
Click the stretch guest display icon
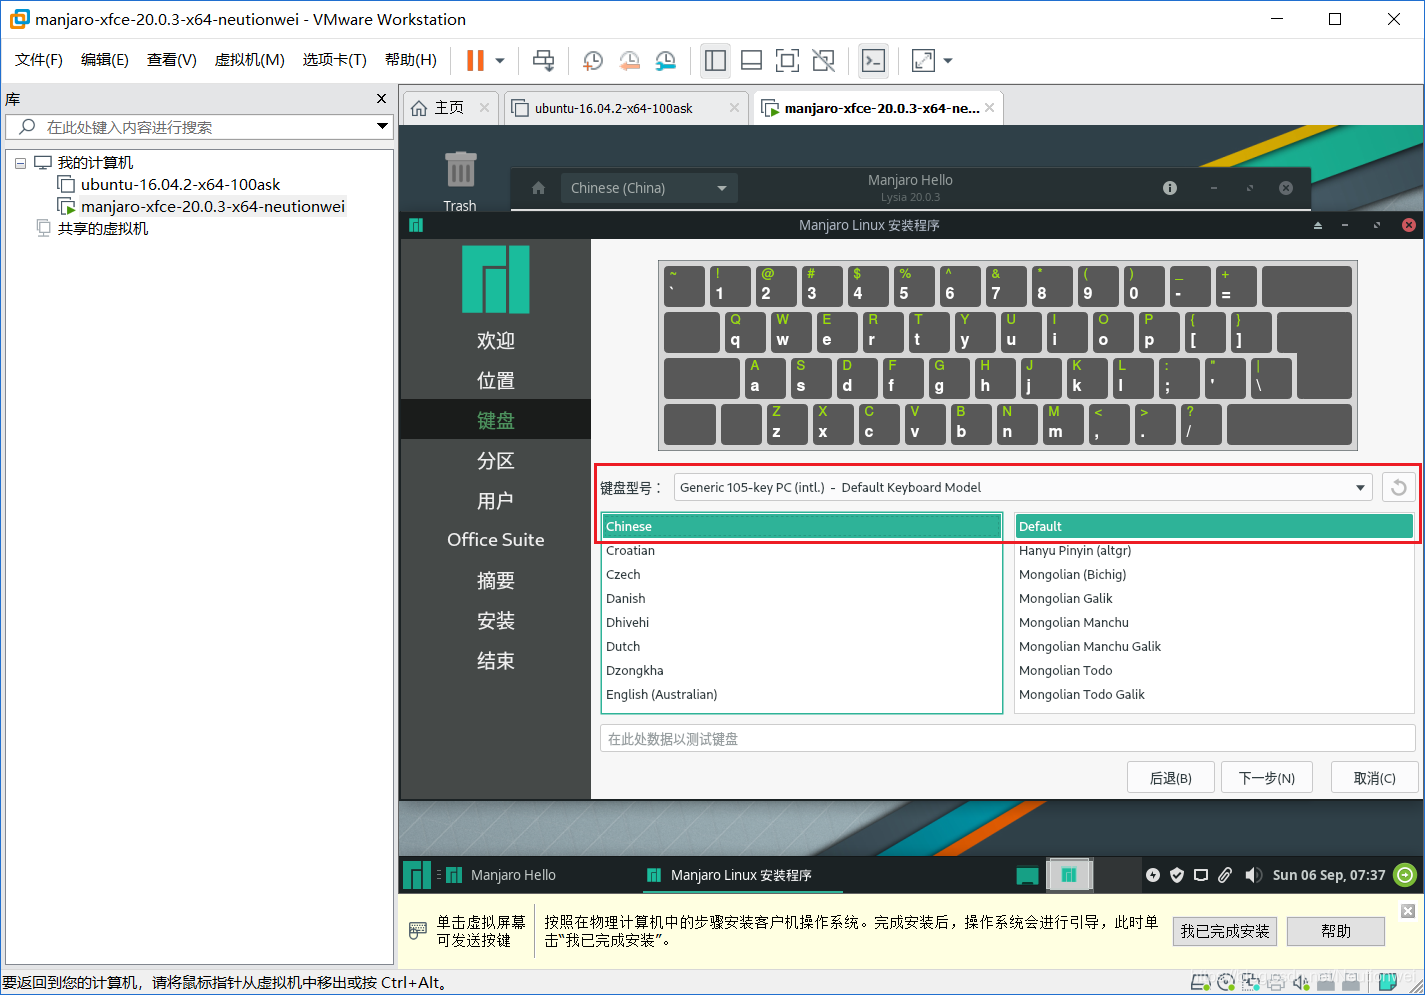coord(923,61)
